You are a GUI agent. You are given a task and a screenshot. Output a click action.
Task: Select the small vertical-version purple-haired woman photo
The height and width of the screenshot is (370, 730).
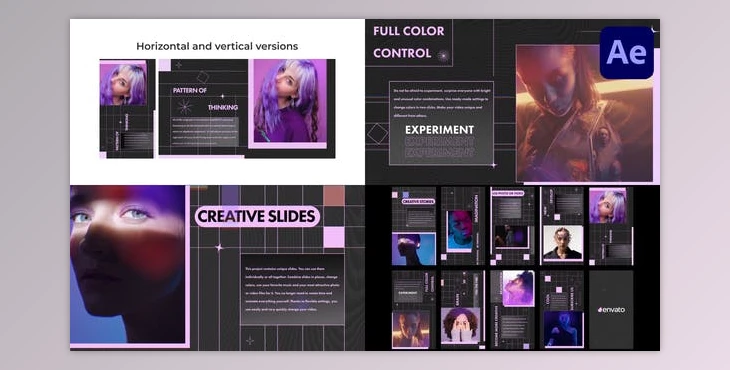click(x=123, y=85)
